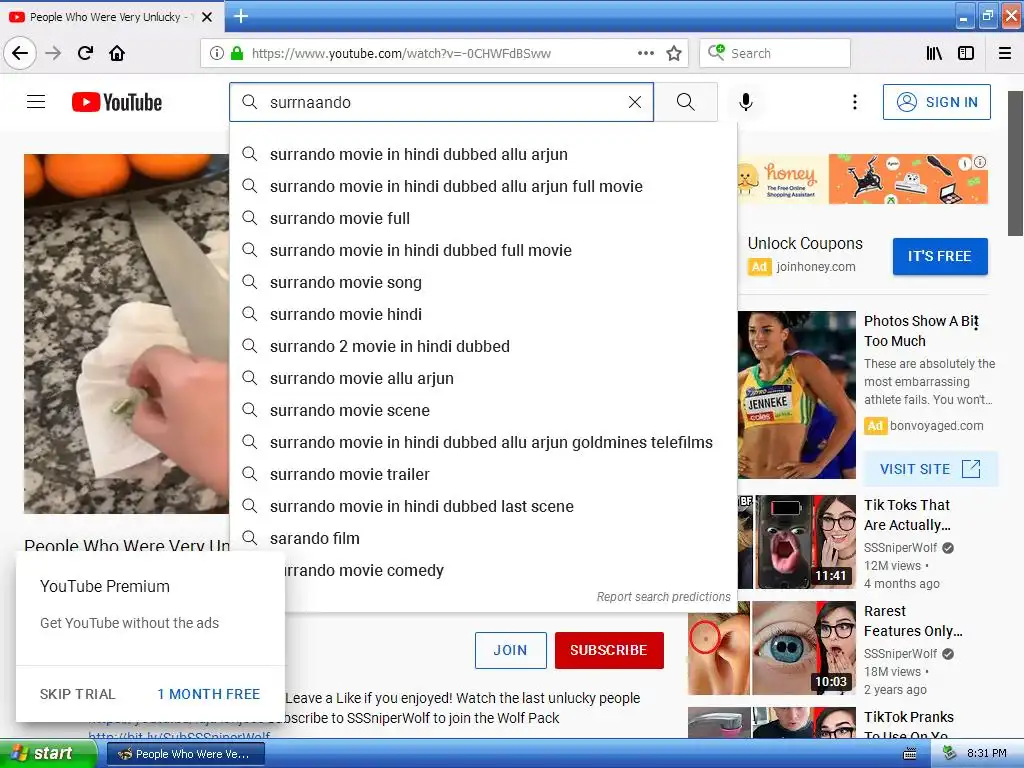The height and width of the screenshot is (768, 1024).
Task: Open the YouTube guide hamburger menu
Action: [x=36, y=102]
